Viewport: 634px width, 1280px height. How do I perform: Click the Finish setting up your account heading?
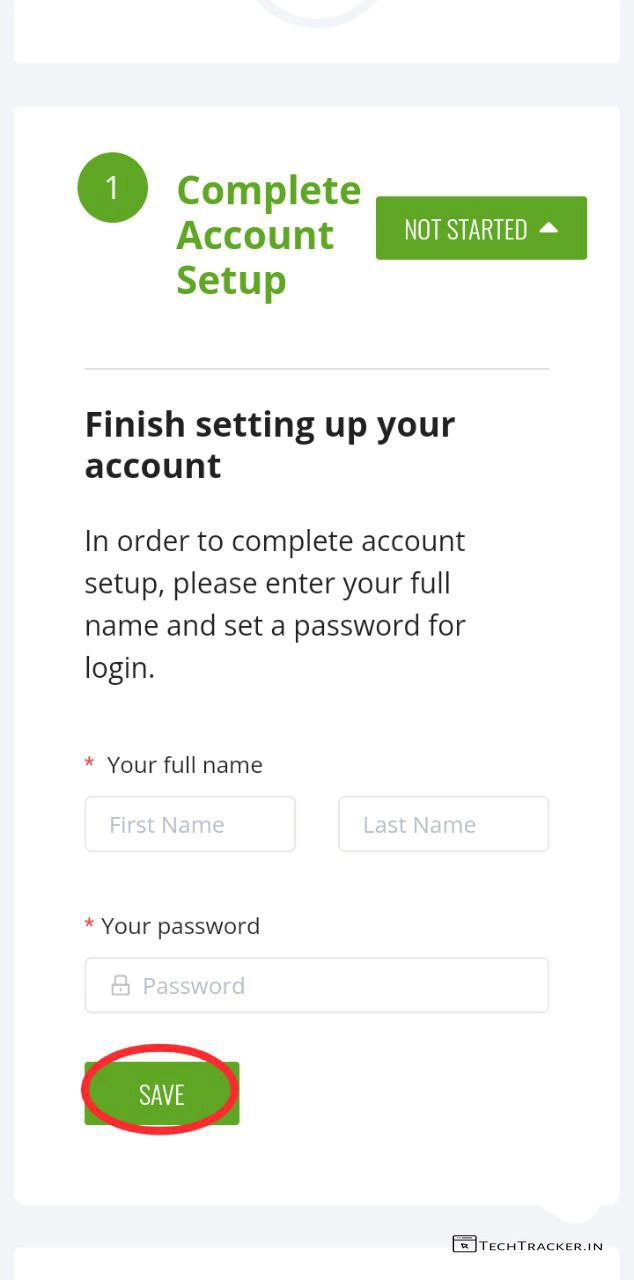point(269,445)
